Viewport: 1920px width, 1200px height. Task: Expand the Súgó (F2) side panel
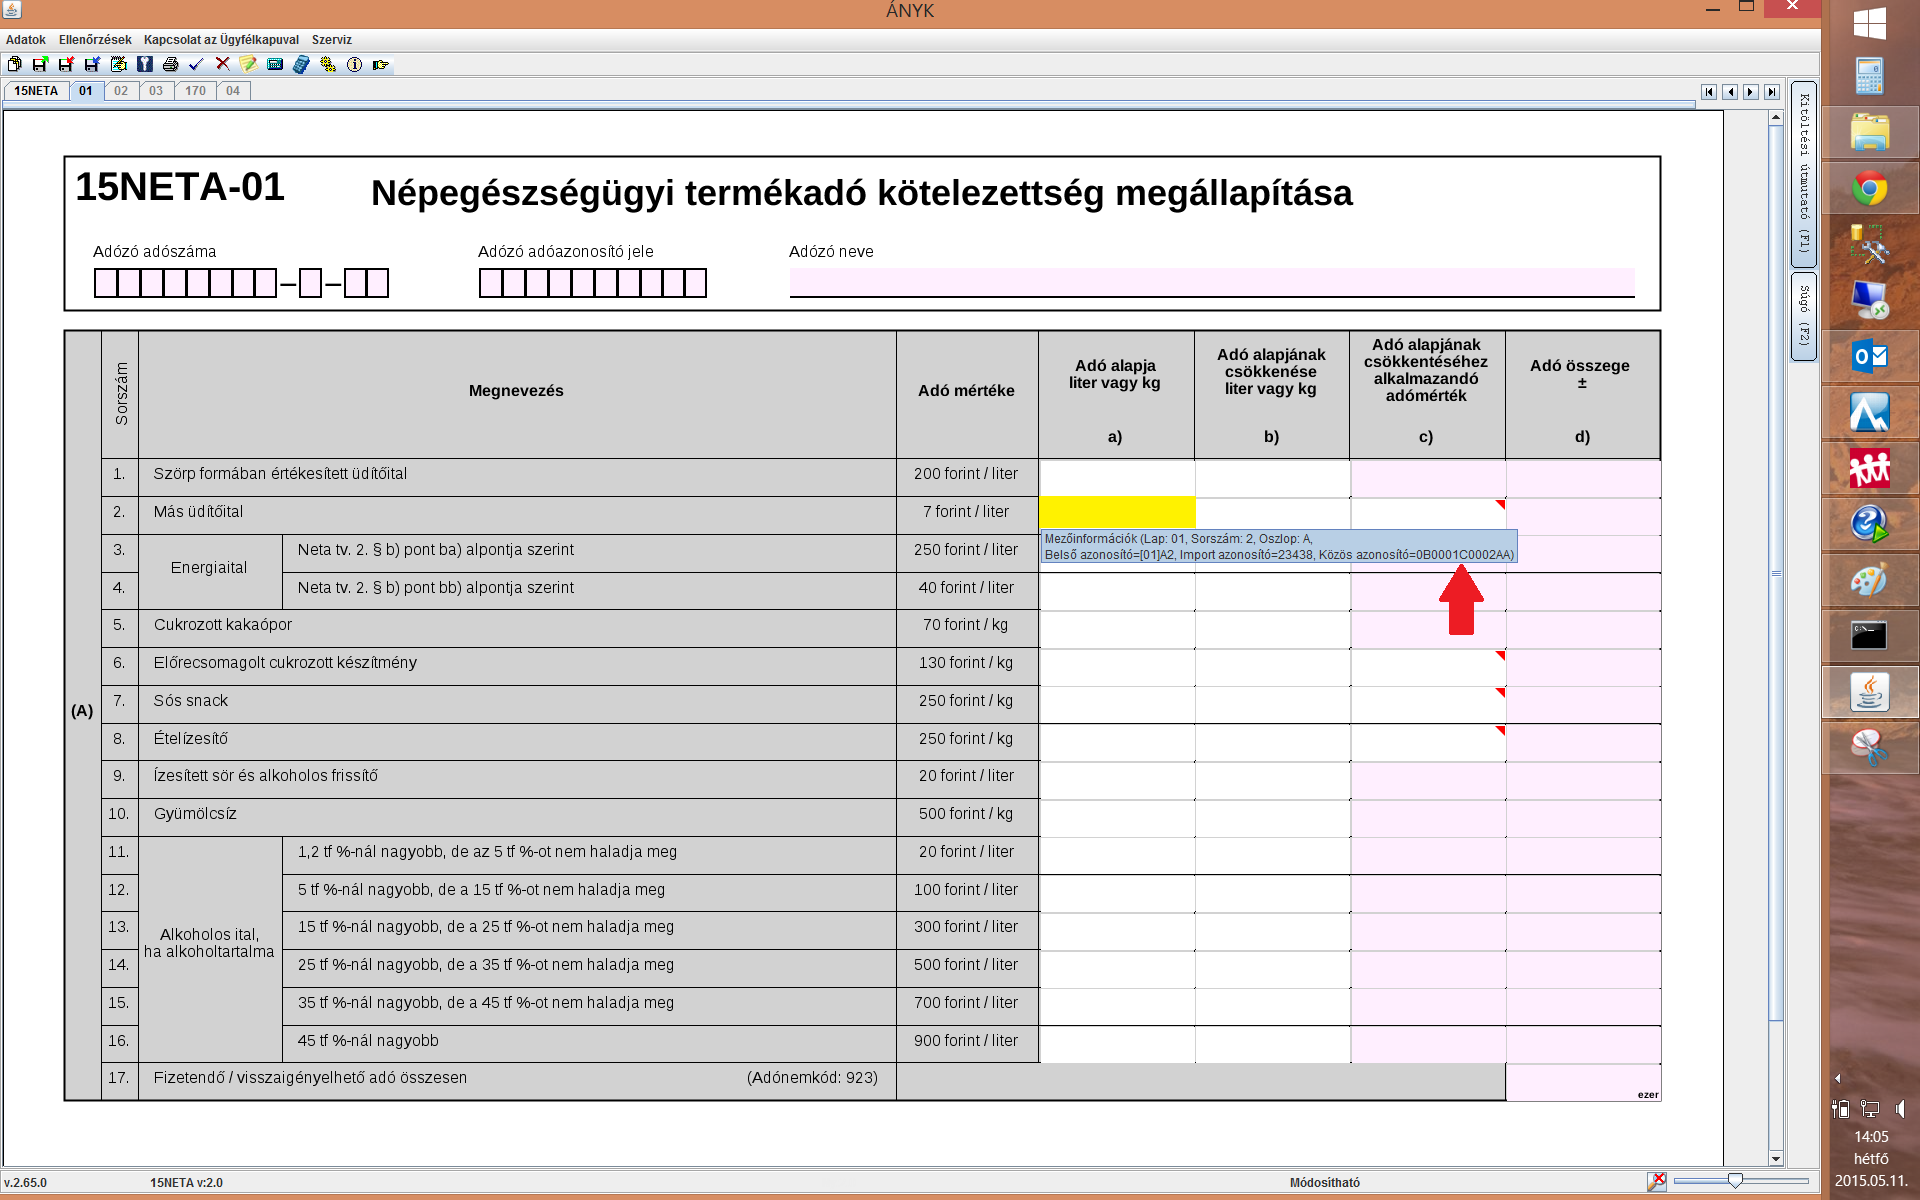1803,315
